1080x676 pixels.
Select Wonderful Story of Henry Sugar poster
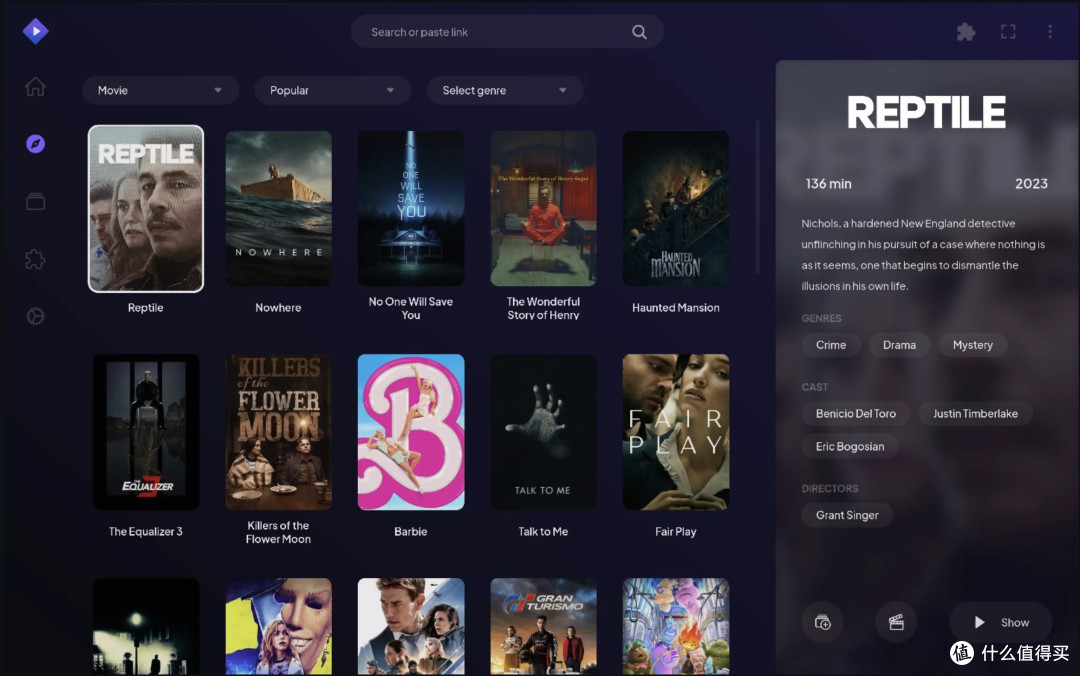pyautogui.click(x=543, y=209)
